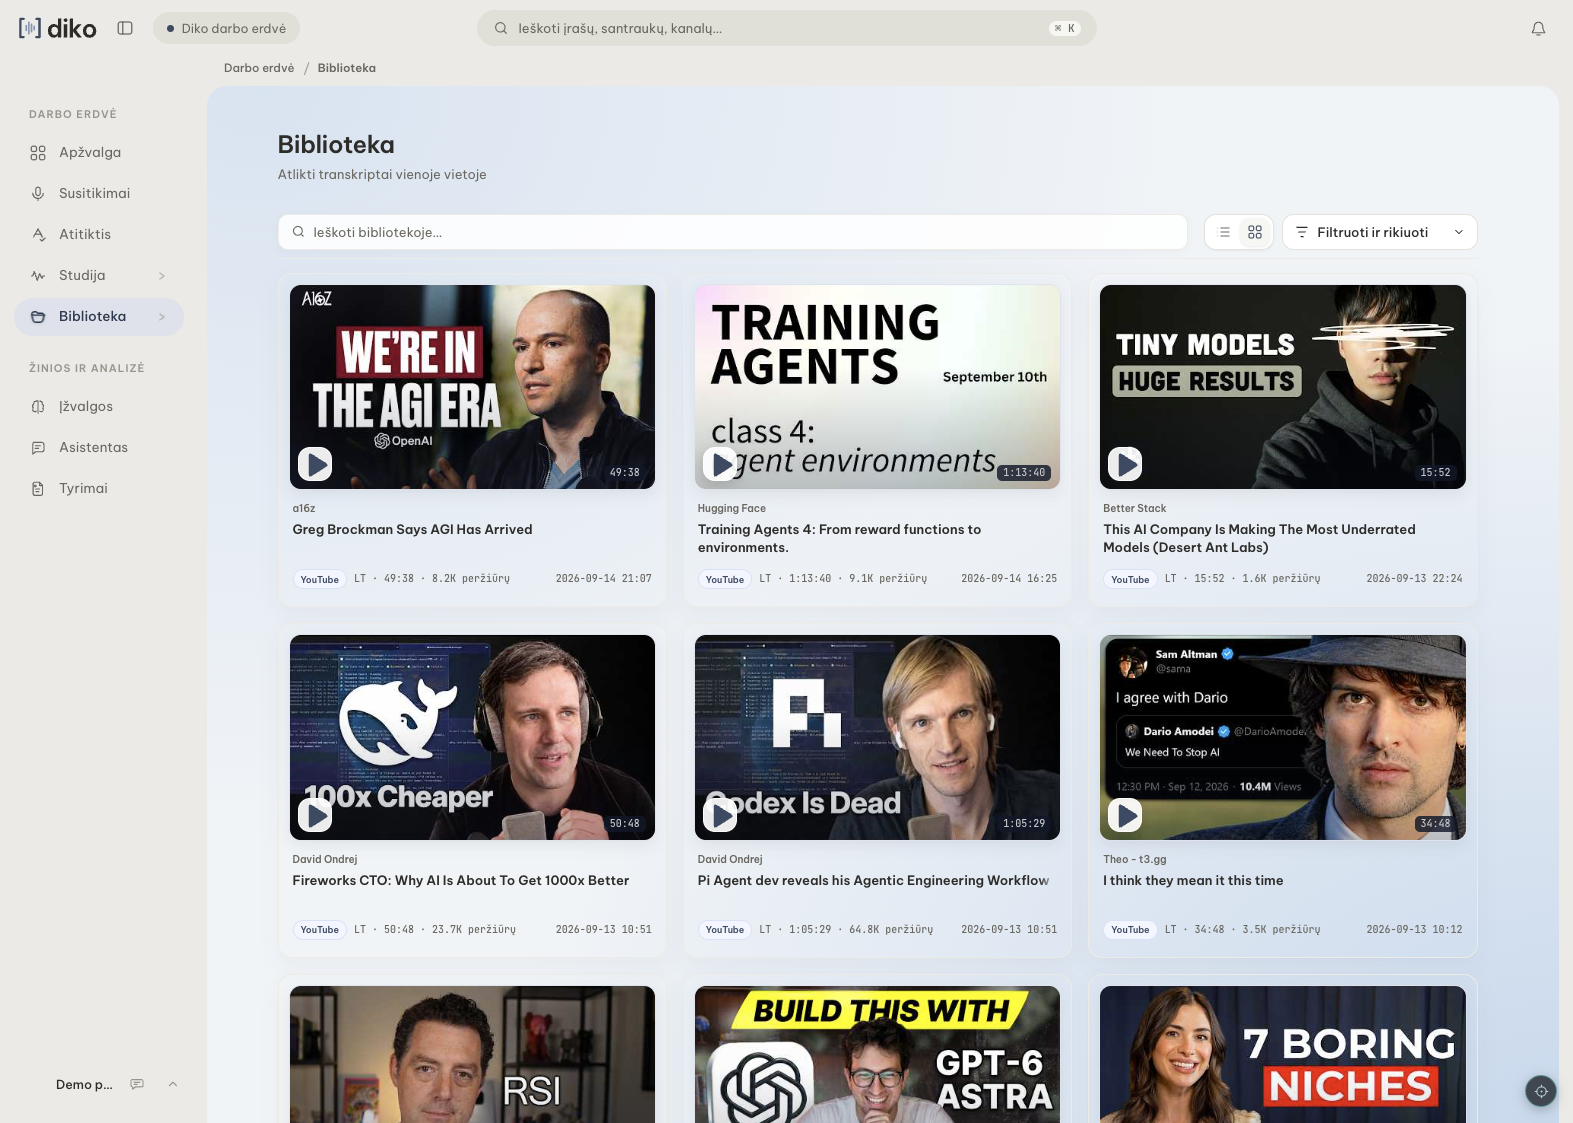Image resolution: width=1573 pixels, height=1123 pixels.
Task: Open Filtruoti ir rikiuoti dropdown
Action: point(1379,232)
